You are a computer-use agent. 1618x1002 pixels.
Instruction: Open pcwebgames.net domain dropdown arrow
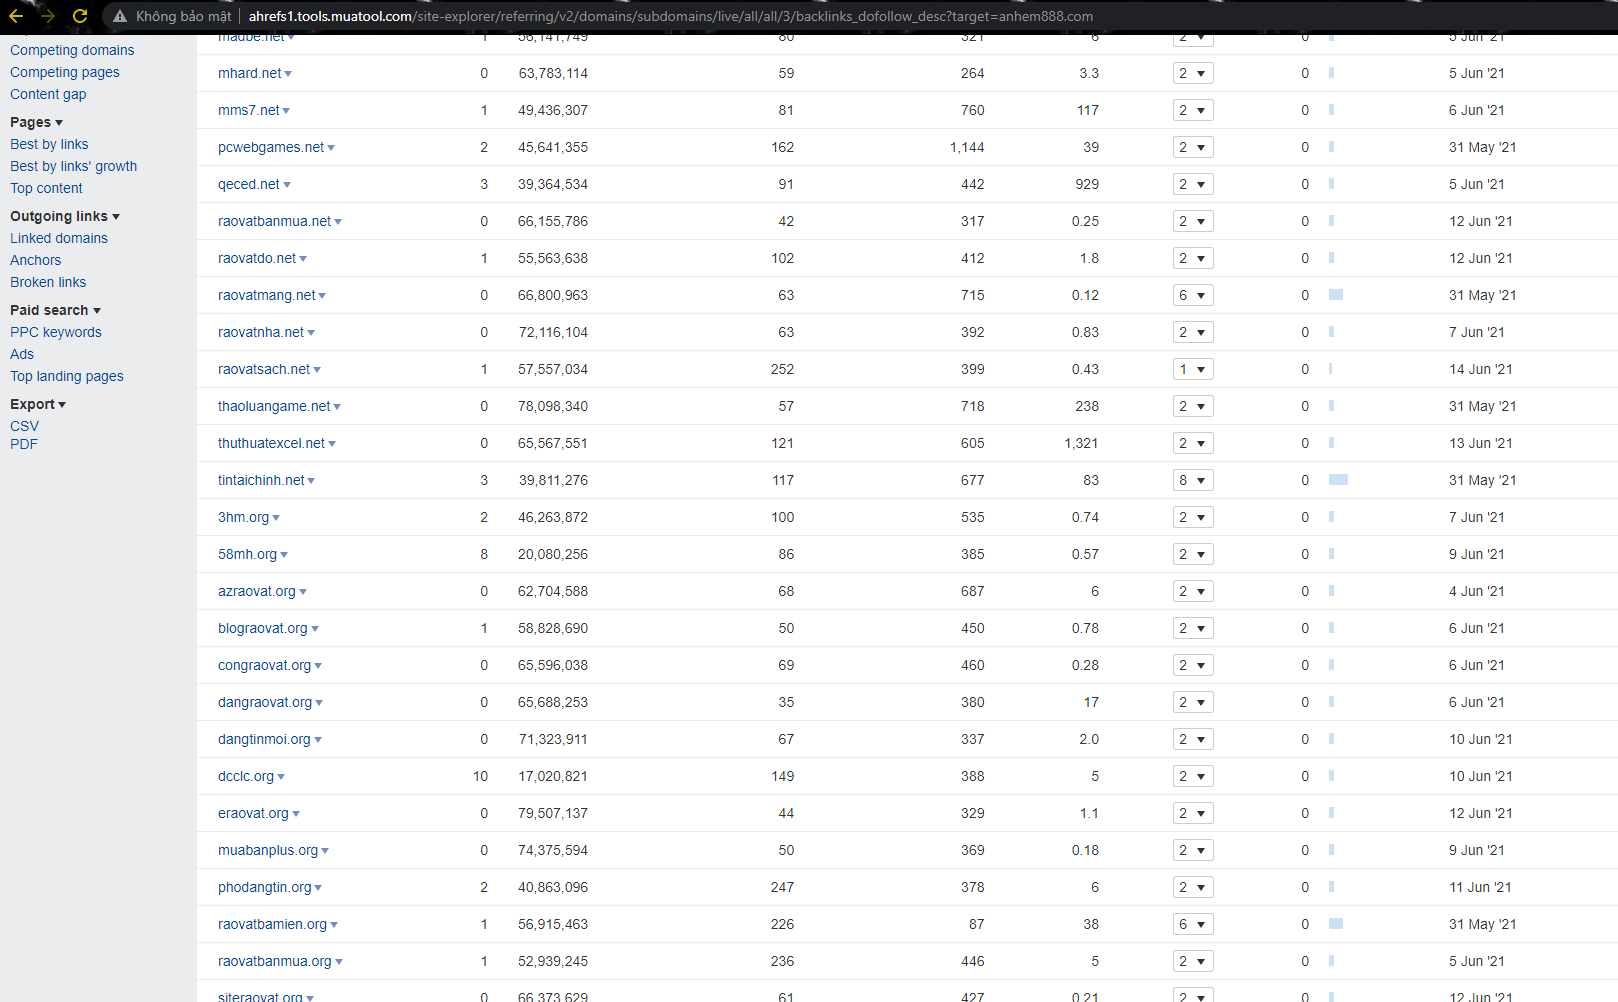(331, 148)
